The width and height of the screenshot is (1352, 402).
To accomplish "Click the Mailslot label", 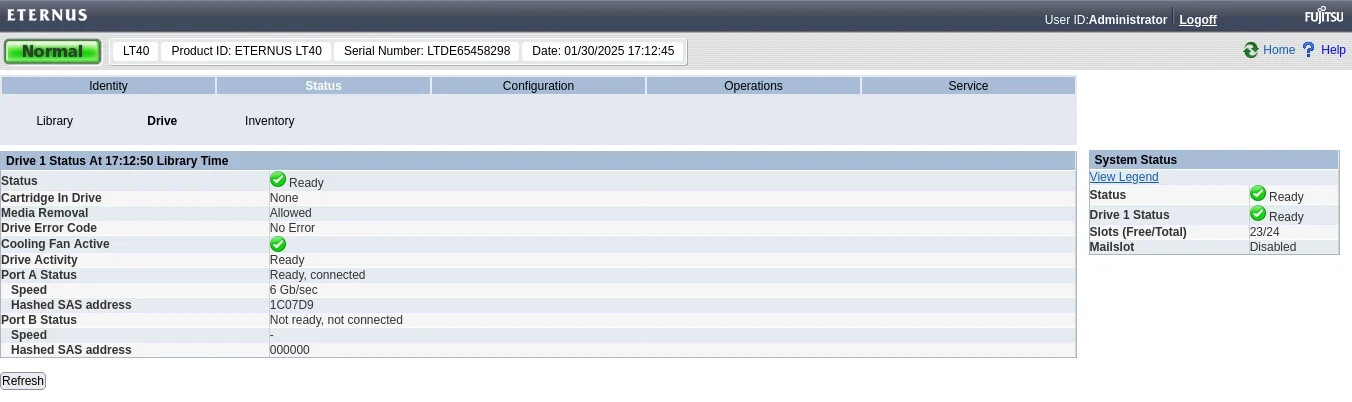I will (x=1112, y=247).
